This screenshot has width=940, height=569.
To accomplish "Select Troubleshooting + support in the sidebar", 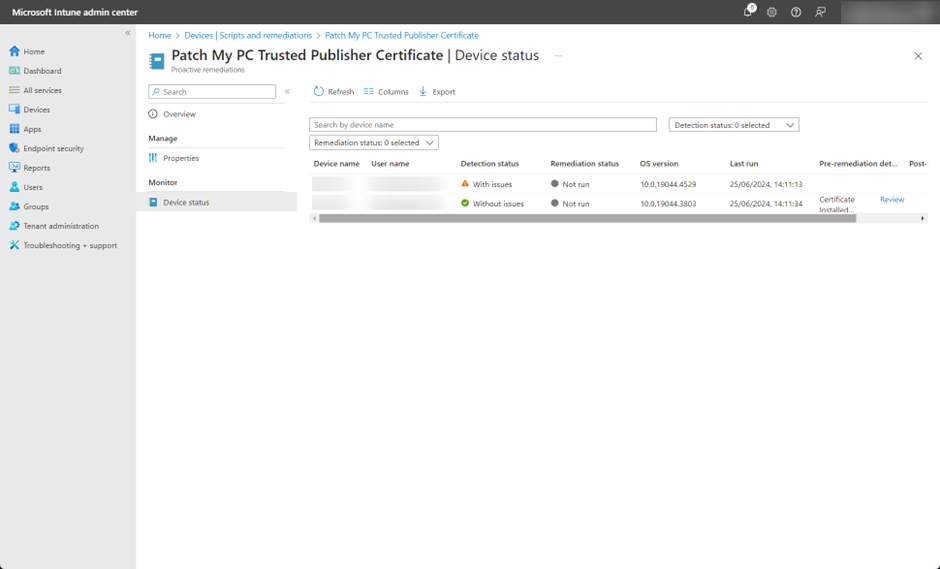I will (x=69, y=245).
